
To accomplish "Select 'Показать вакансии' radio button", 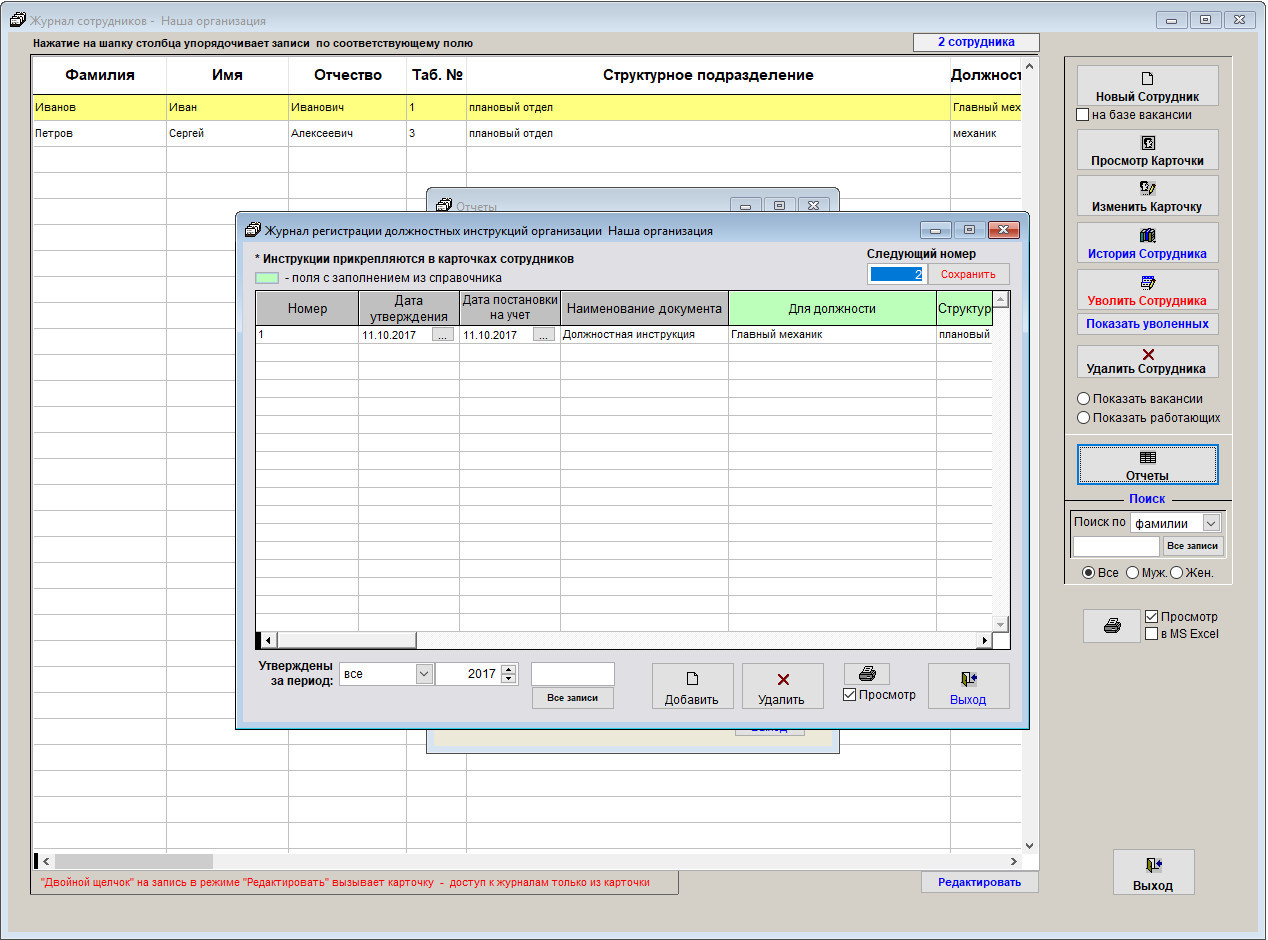I will (1083, 399).
